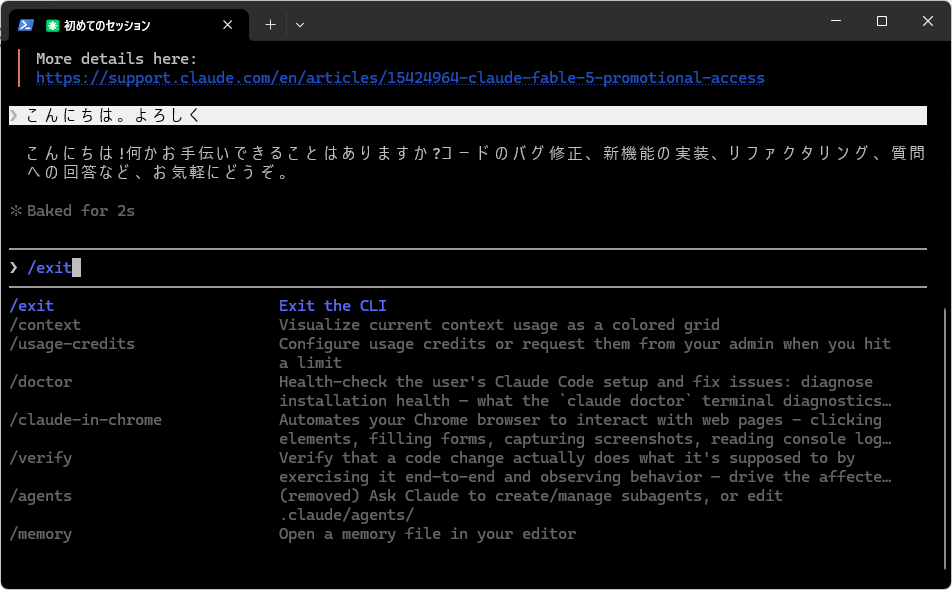Click the green Claude session icon in the tab
Viewport: 952px width, 590px height.
(53, 25)
